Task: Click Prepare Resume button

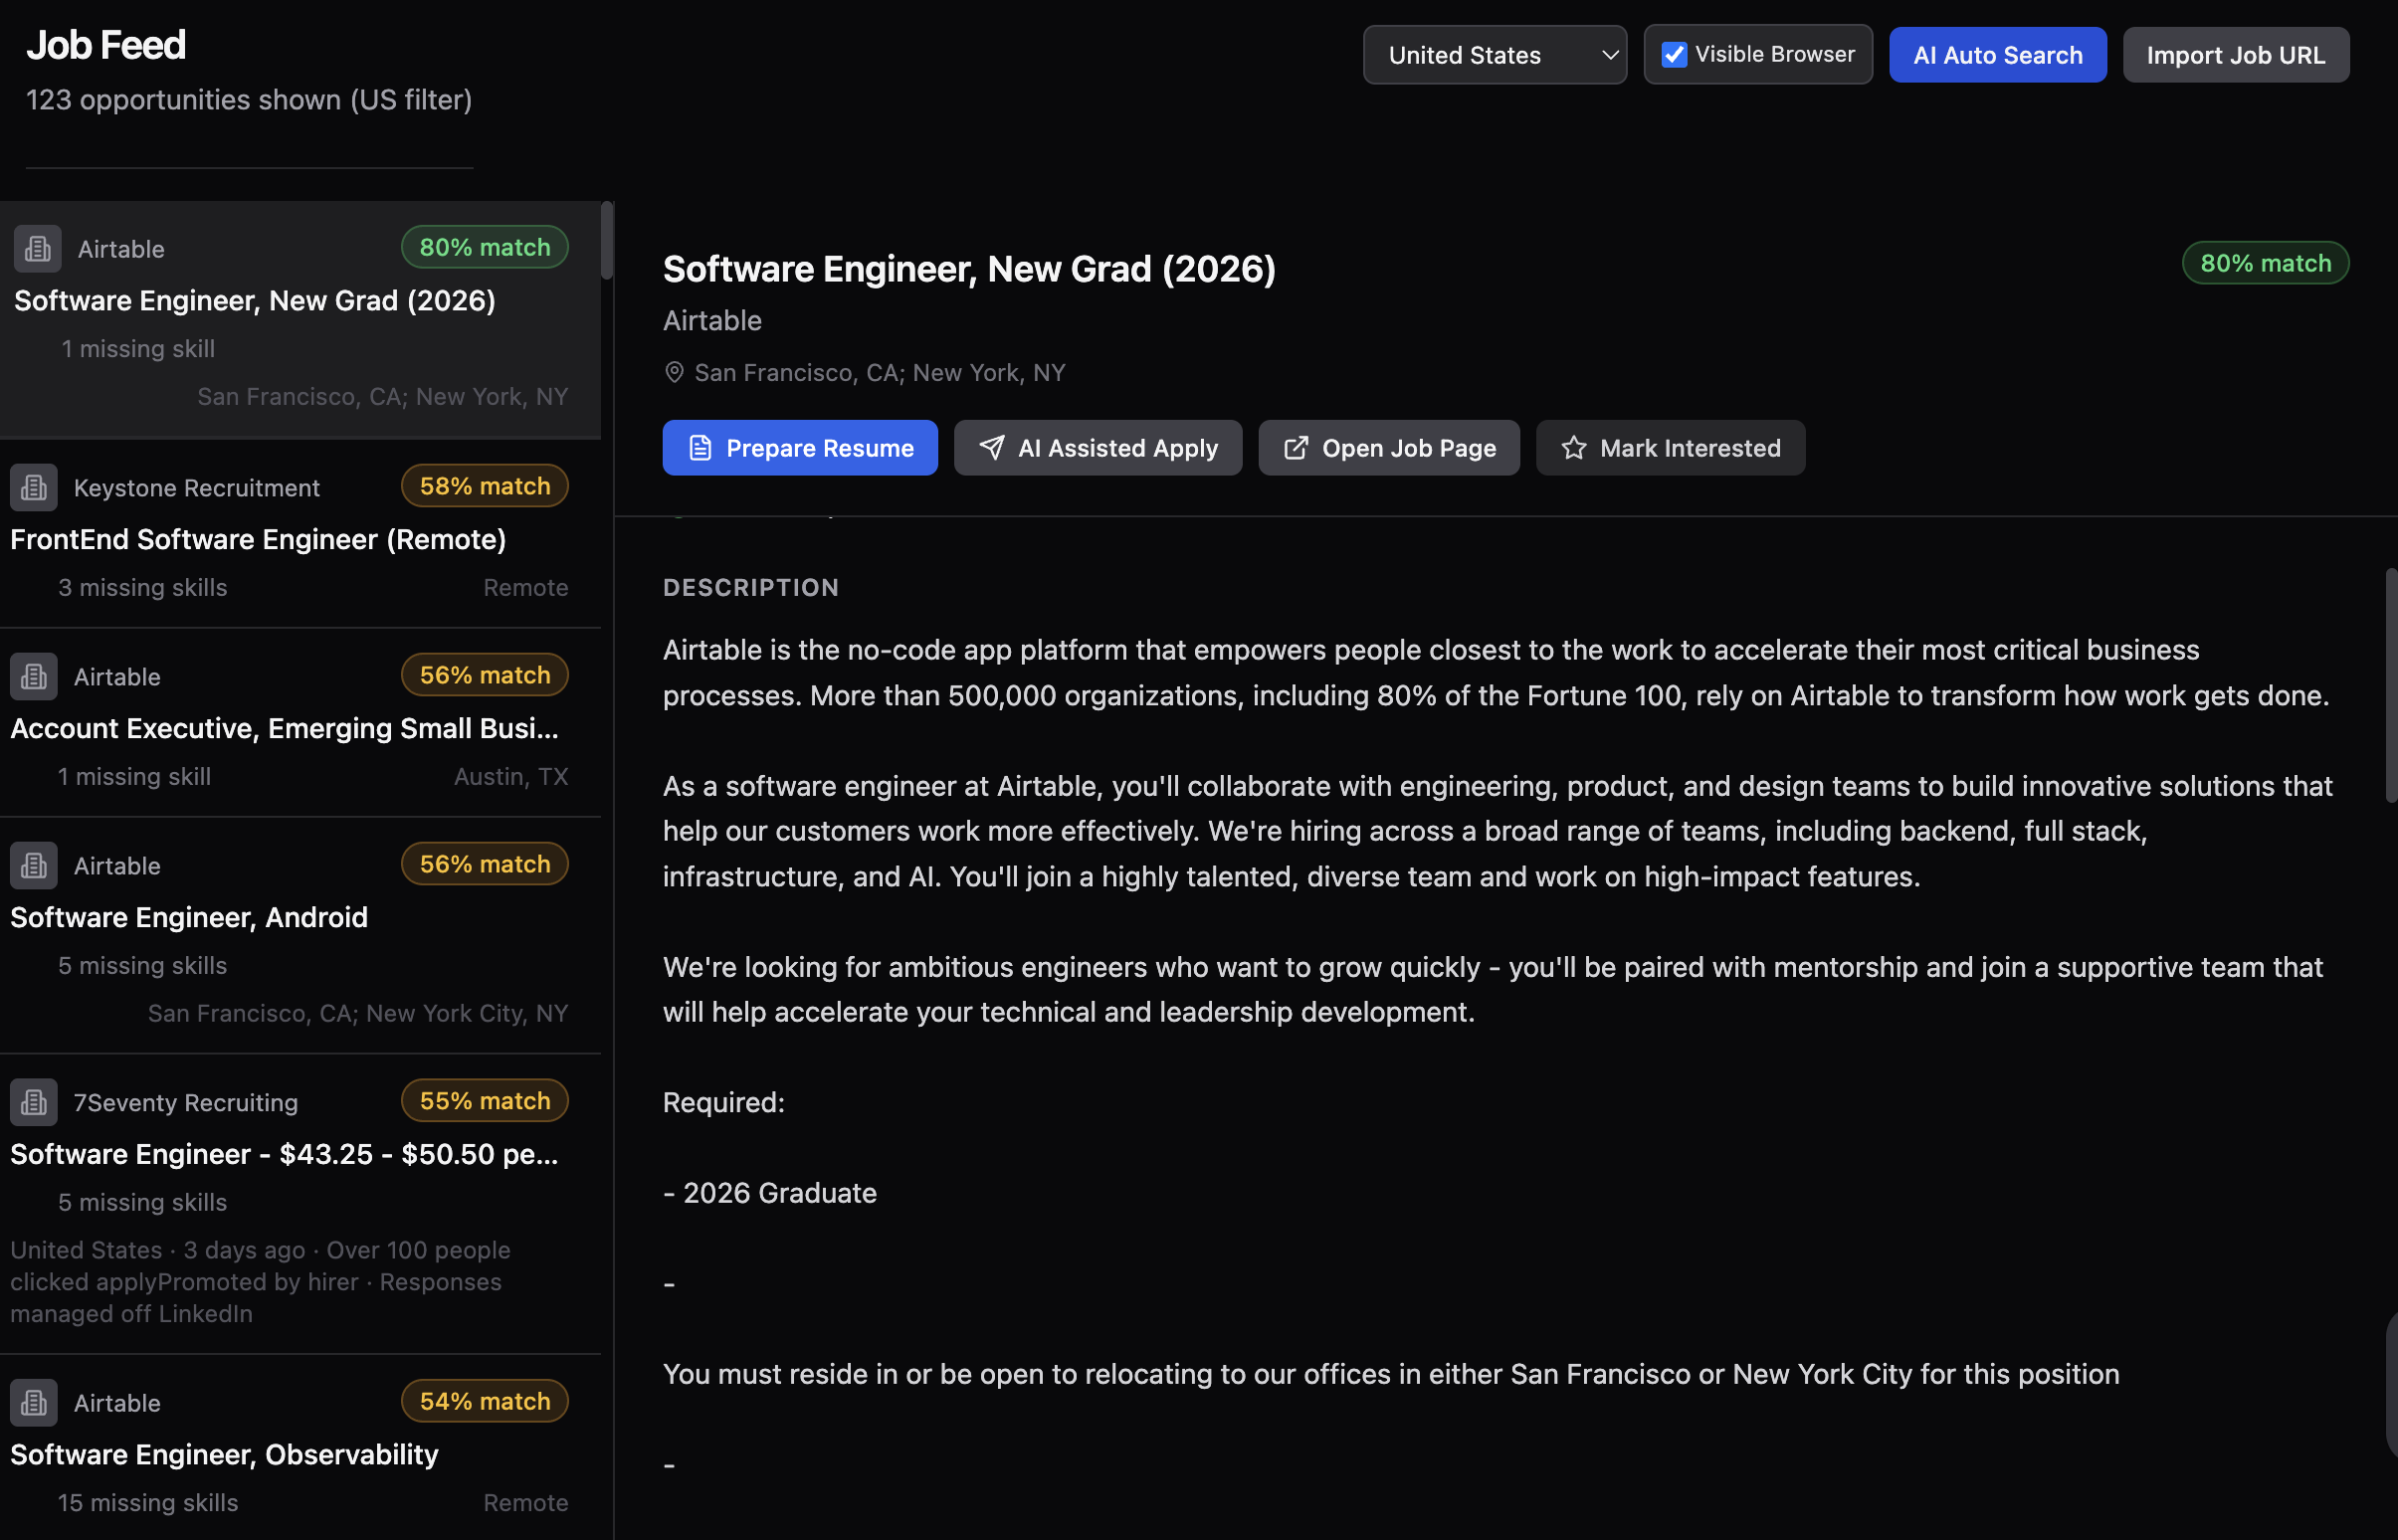Action: 799,448
